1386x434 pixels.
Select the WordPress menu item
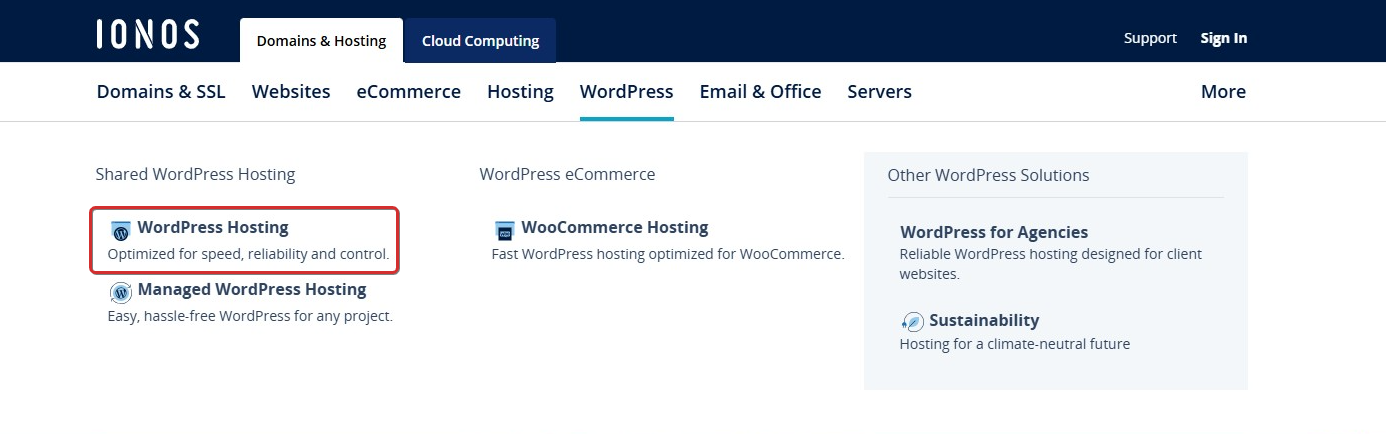[x=627, y=91]
